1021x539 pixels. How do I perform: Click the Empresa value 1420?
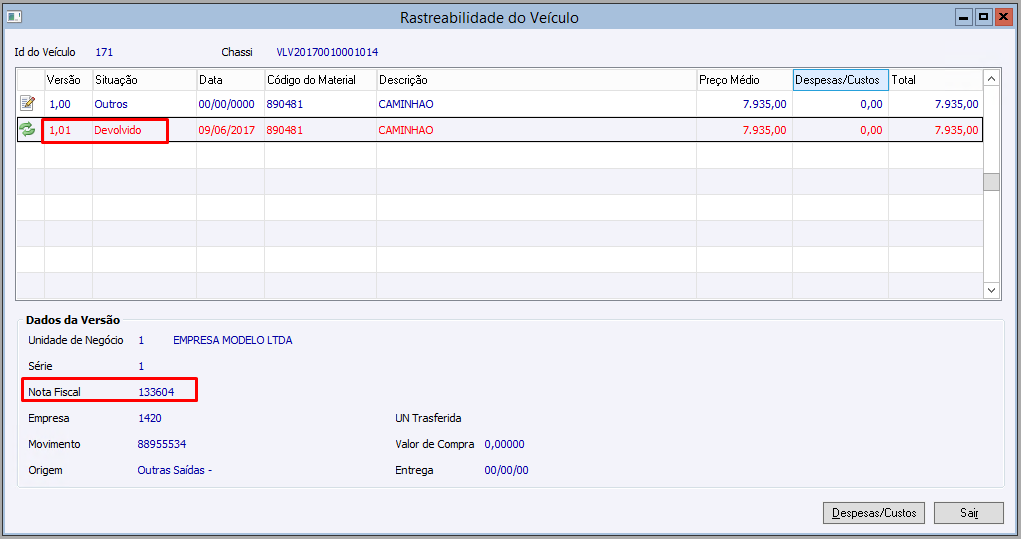[150, 418]
